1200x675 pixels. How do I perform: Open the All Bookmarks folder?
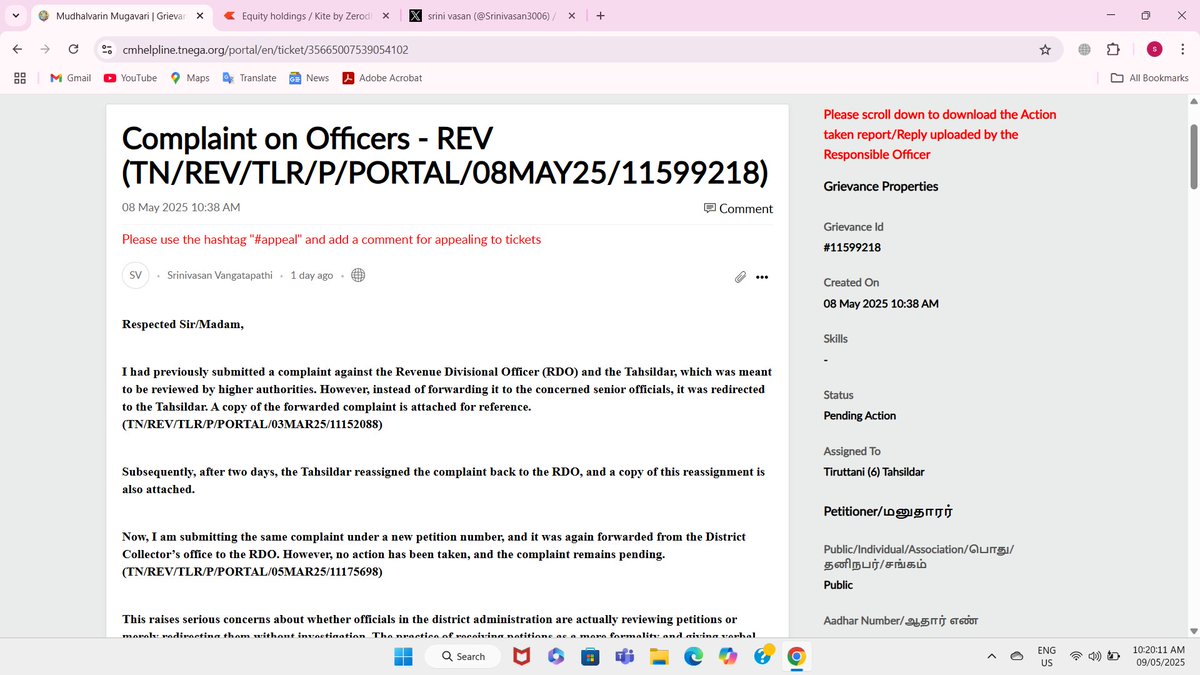pos(1149,77)
